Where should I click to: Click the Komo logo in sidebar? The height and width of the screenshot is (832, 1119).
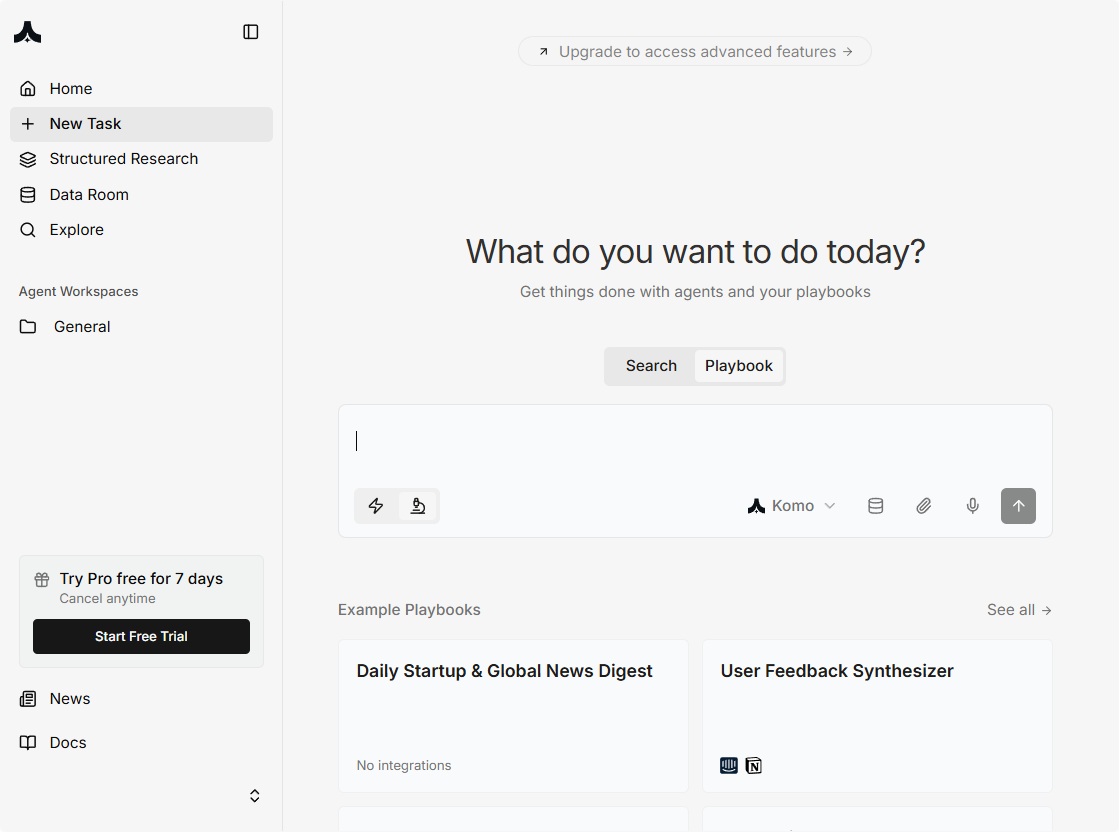click(x=28, y=33)
